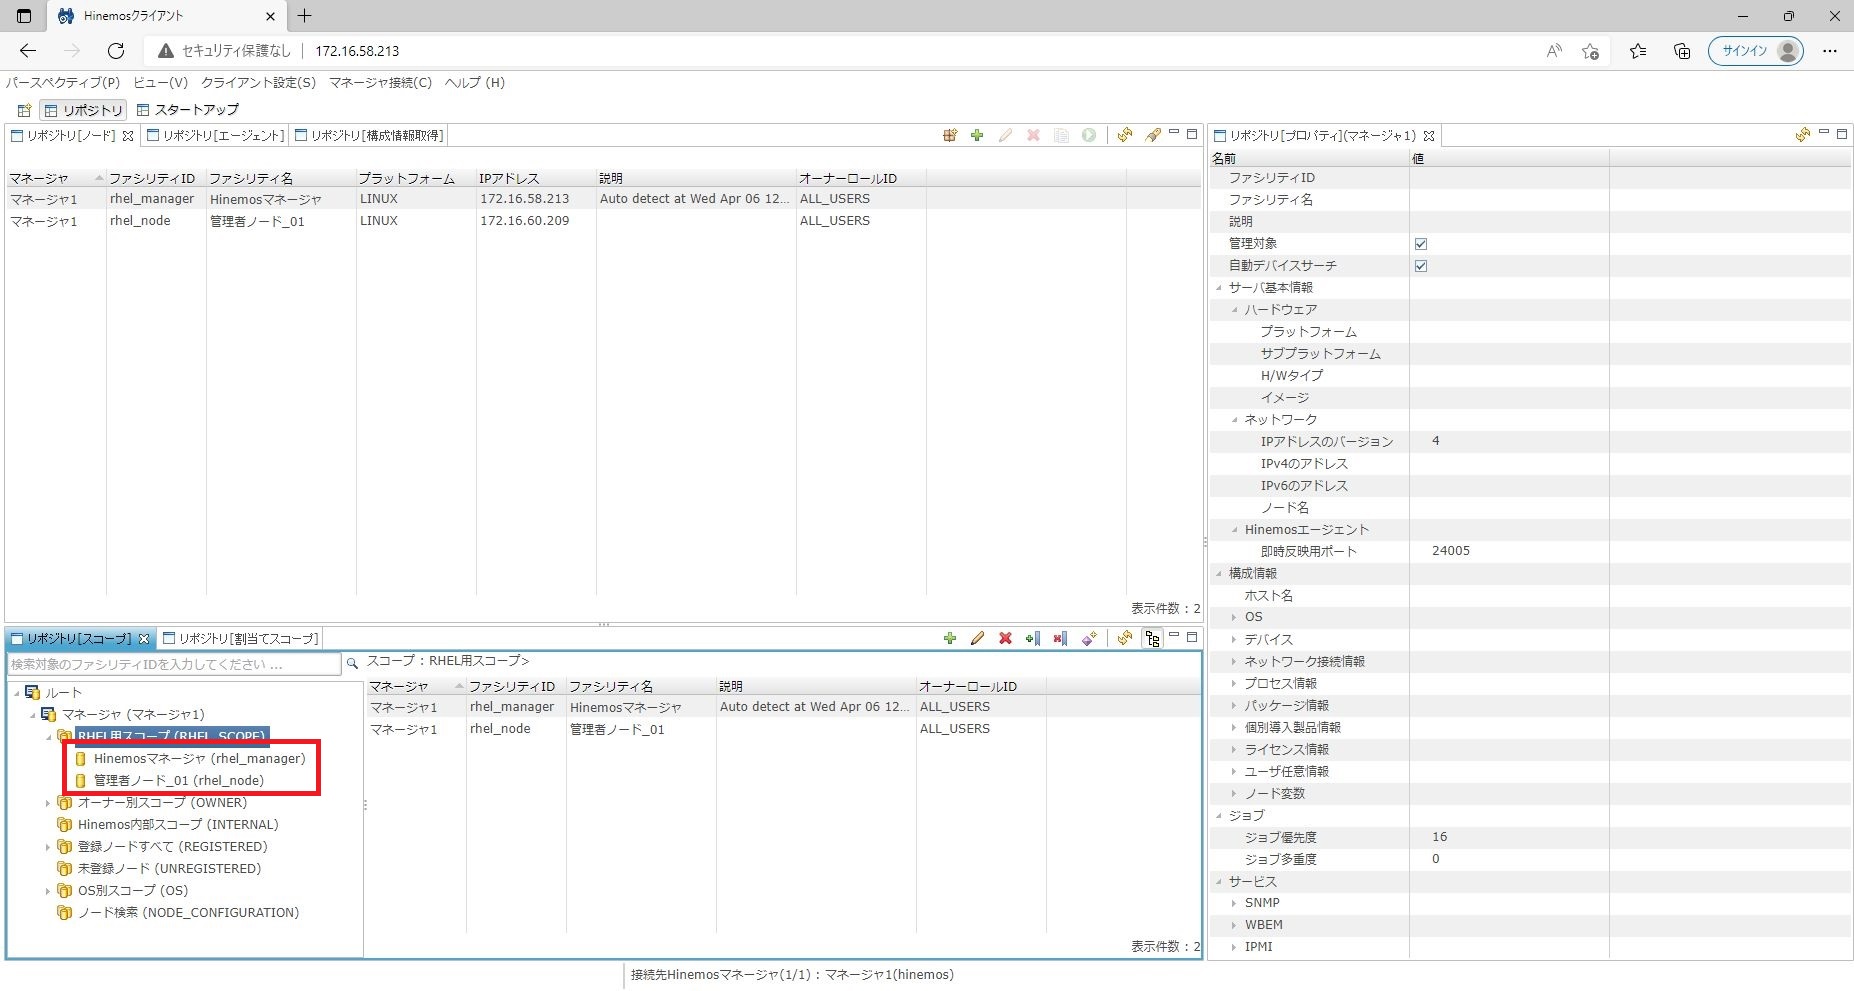Click the copy node icon in node toolbar
This screenshot has width=1854, height=991.
tap(1061, 135)
